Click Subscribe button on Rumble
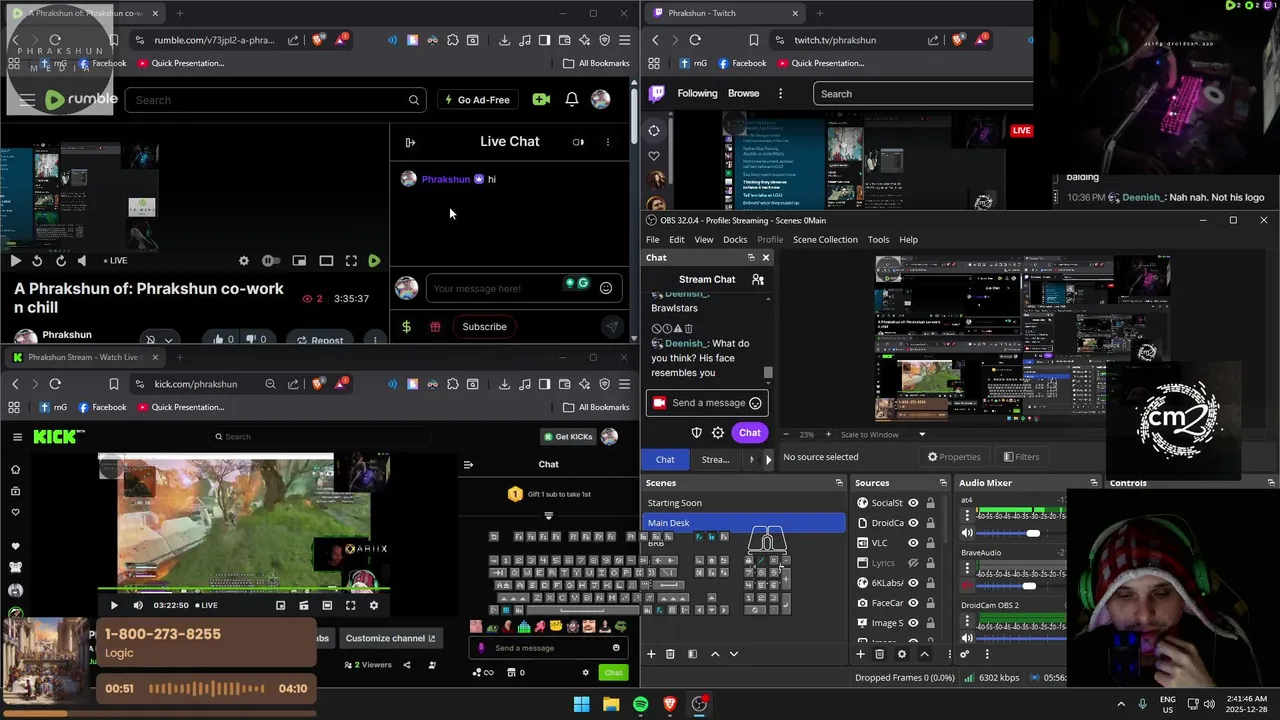Screen dimensions: 1280x720 484,327
